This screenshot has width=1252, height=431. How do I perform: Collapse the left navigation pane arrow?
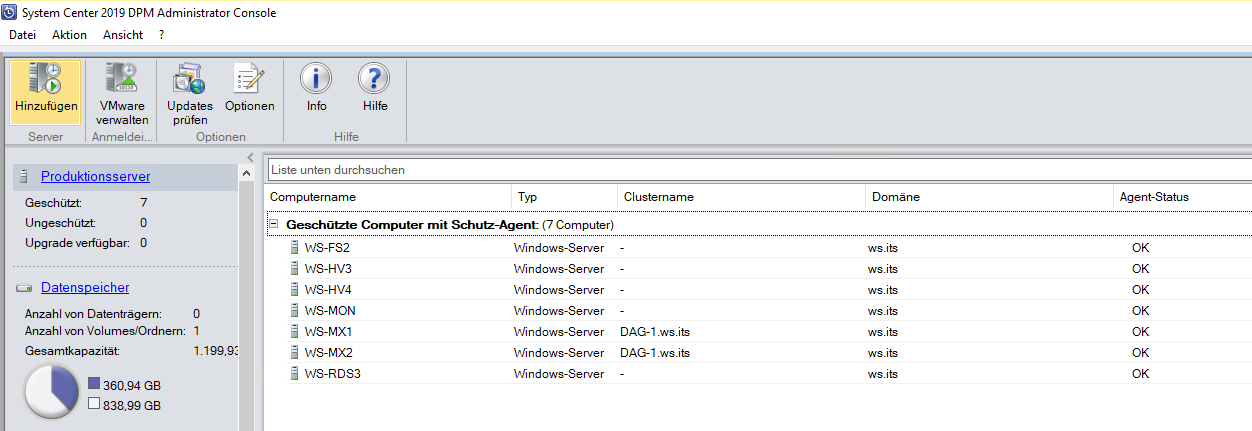pyautogui.click(x=250, y=158)
